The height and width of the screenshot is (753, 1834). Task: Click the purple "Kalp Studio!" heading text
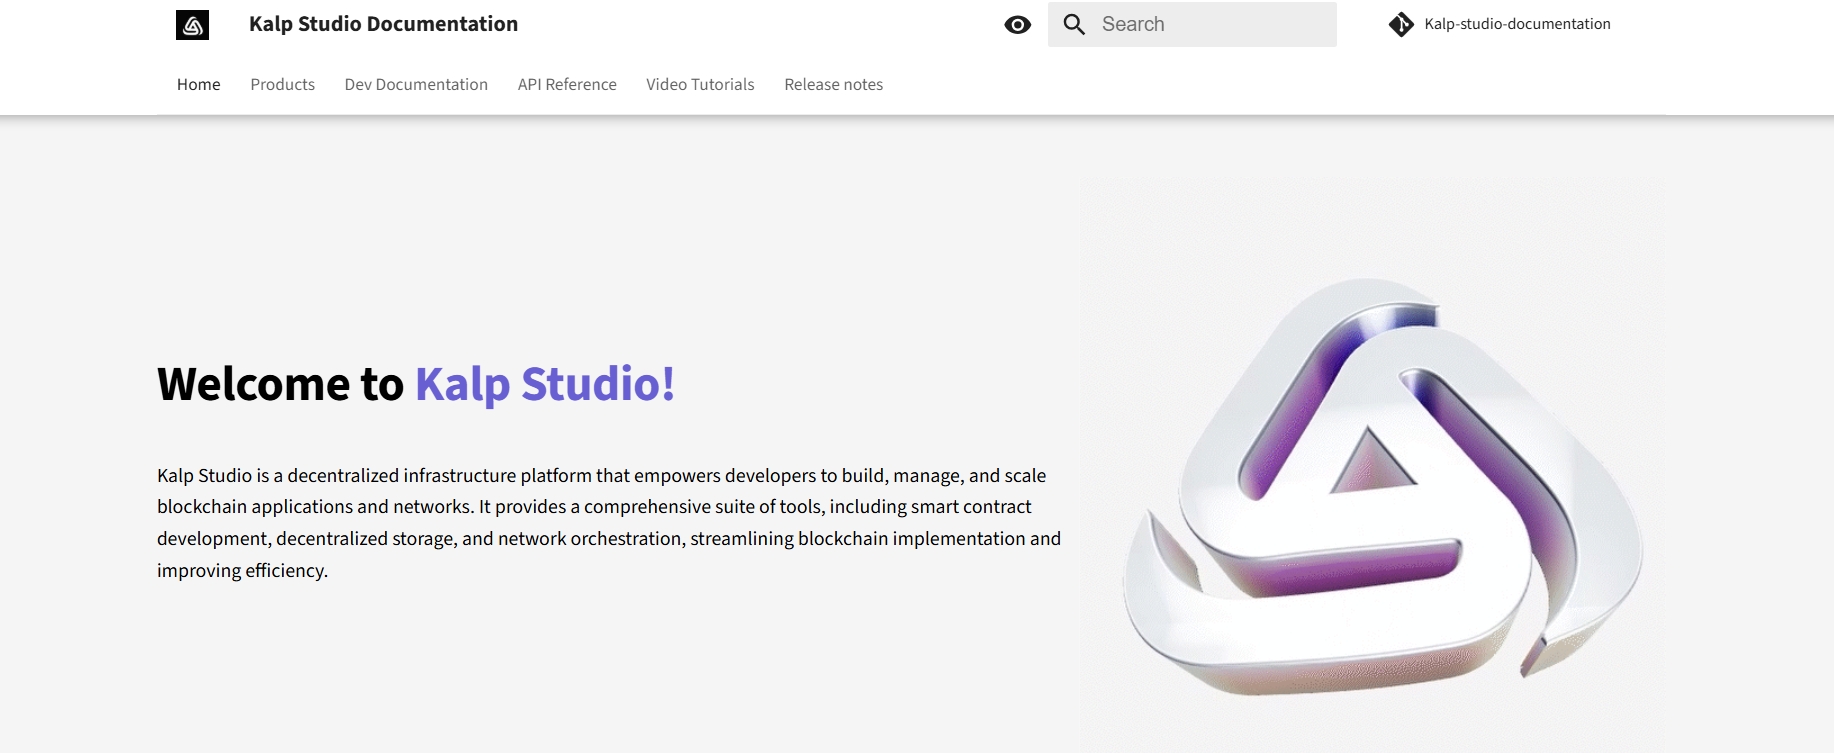[x=545, y=385]
